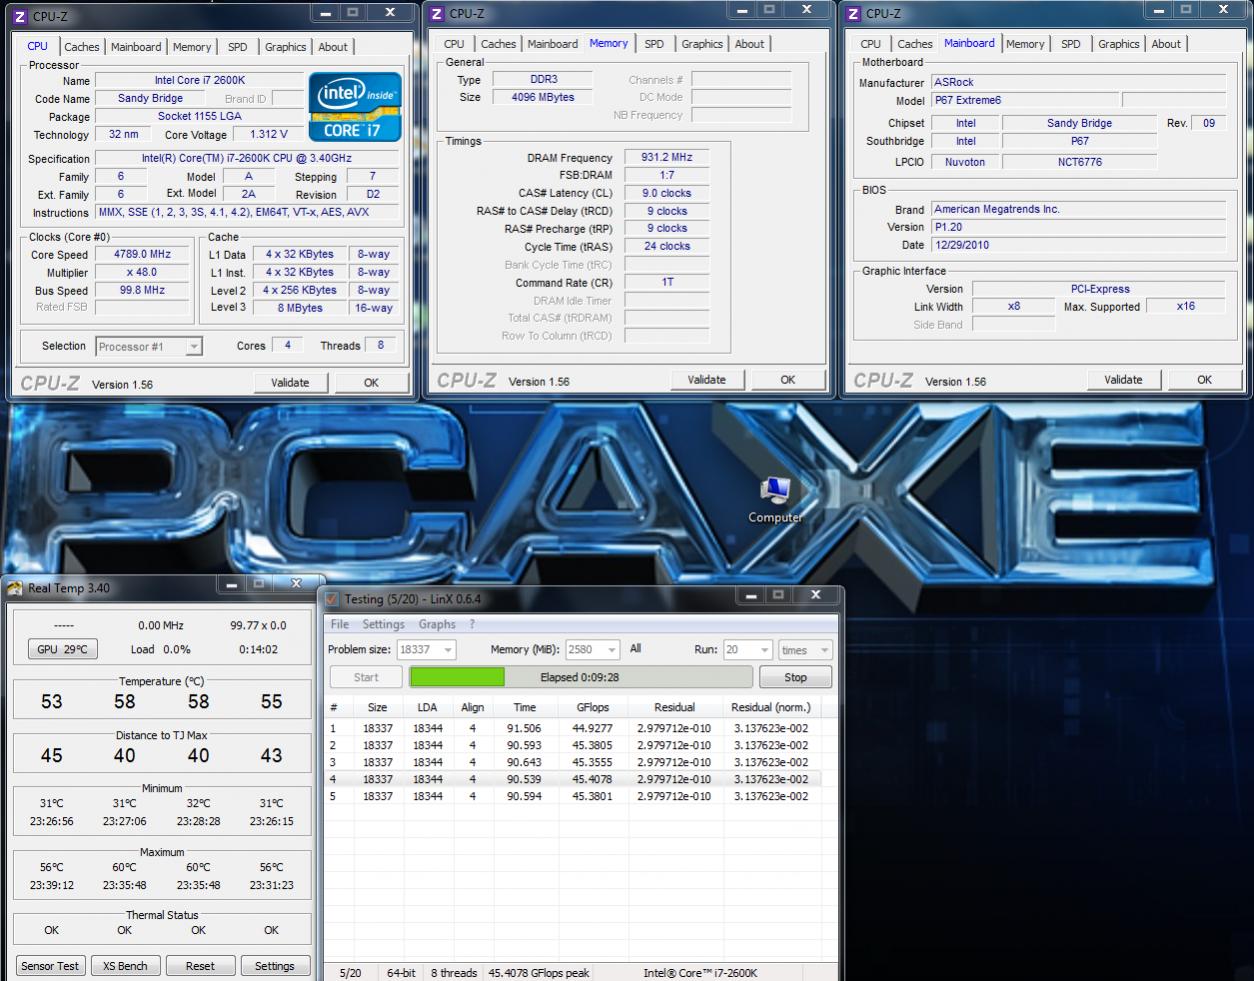Open the Graphs menu in LinX

(437, 624)
